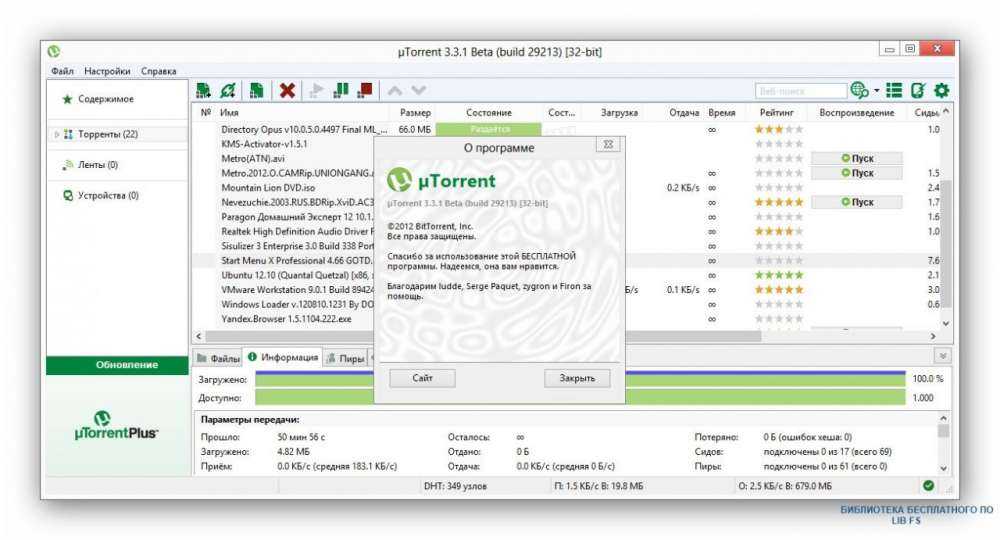Click the Remote access toolbar icon

click(919, 91)
